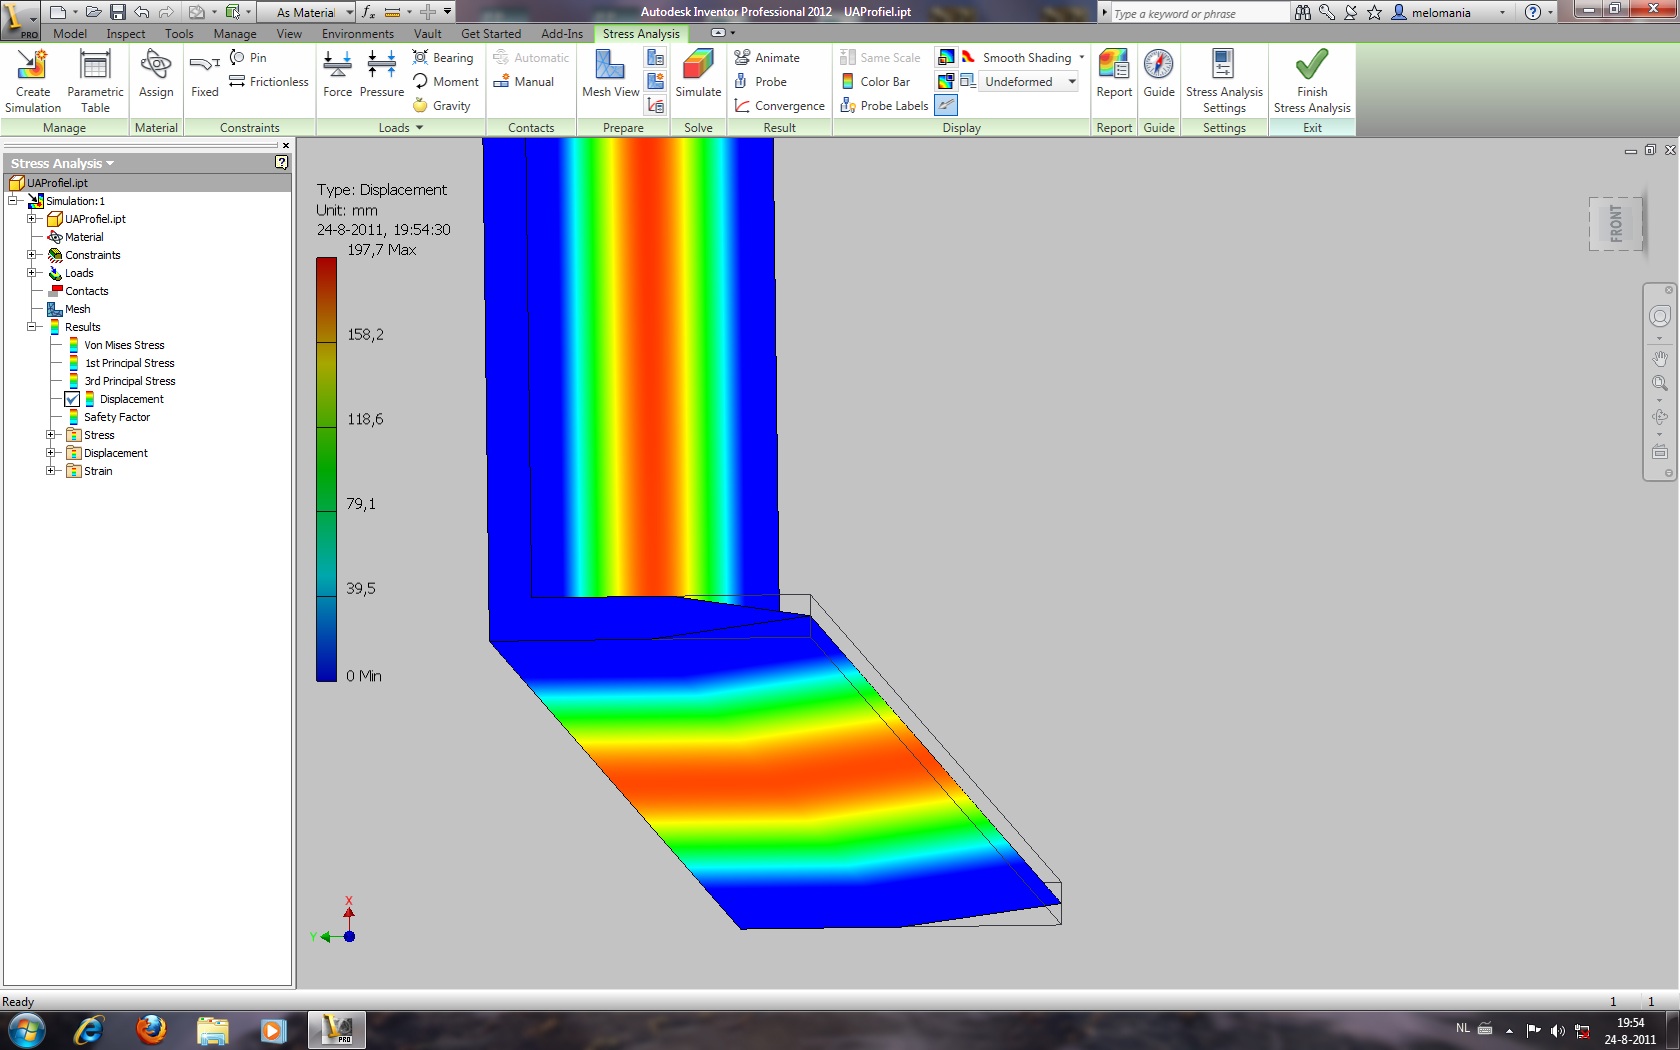The width and height of the screenshot is (1680, 1050).
Task: Apply a Gravity load
Action: point(442,105)
